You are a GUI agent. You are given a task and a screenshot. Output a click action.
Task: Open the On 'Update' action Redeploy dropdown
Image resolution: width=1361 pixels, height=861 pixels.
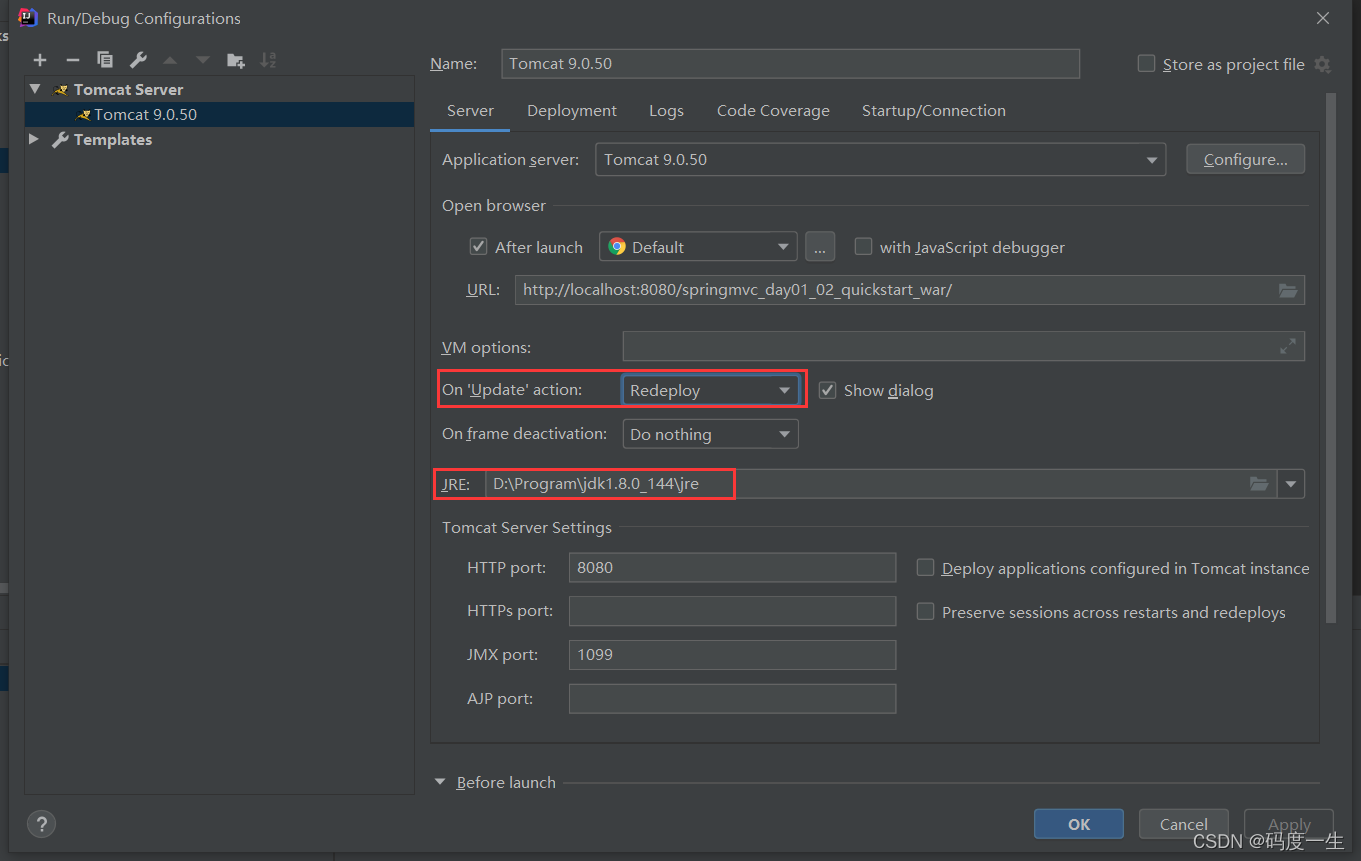point(710,390)
